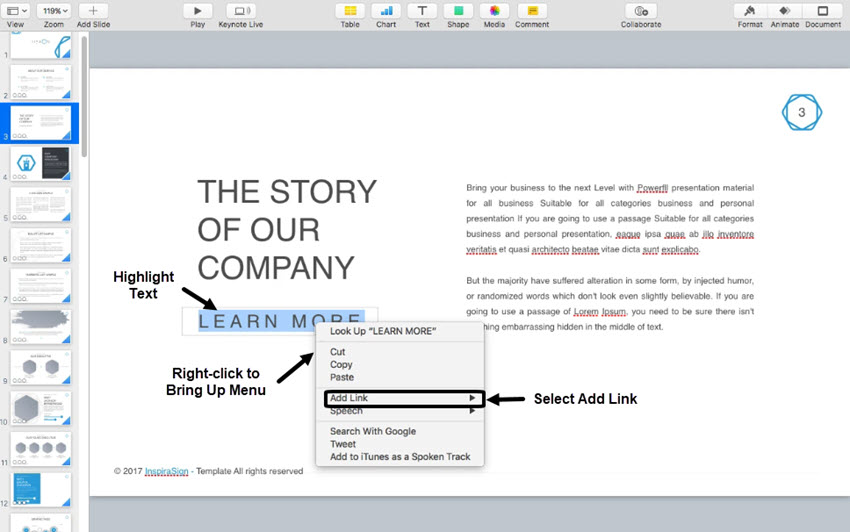Select slide 2 thumbnail in navigator
The image size is (850, 532).
click(41, 82)
